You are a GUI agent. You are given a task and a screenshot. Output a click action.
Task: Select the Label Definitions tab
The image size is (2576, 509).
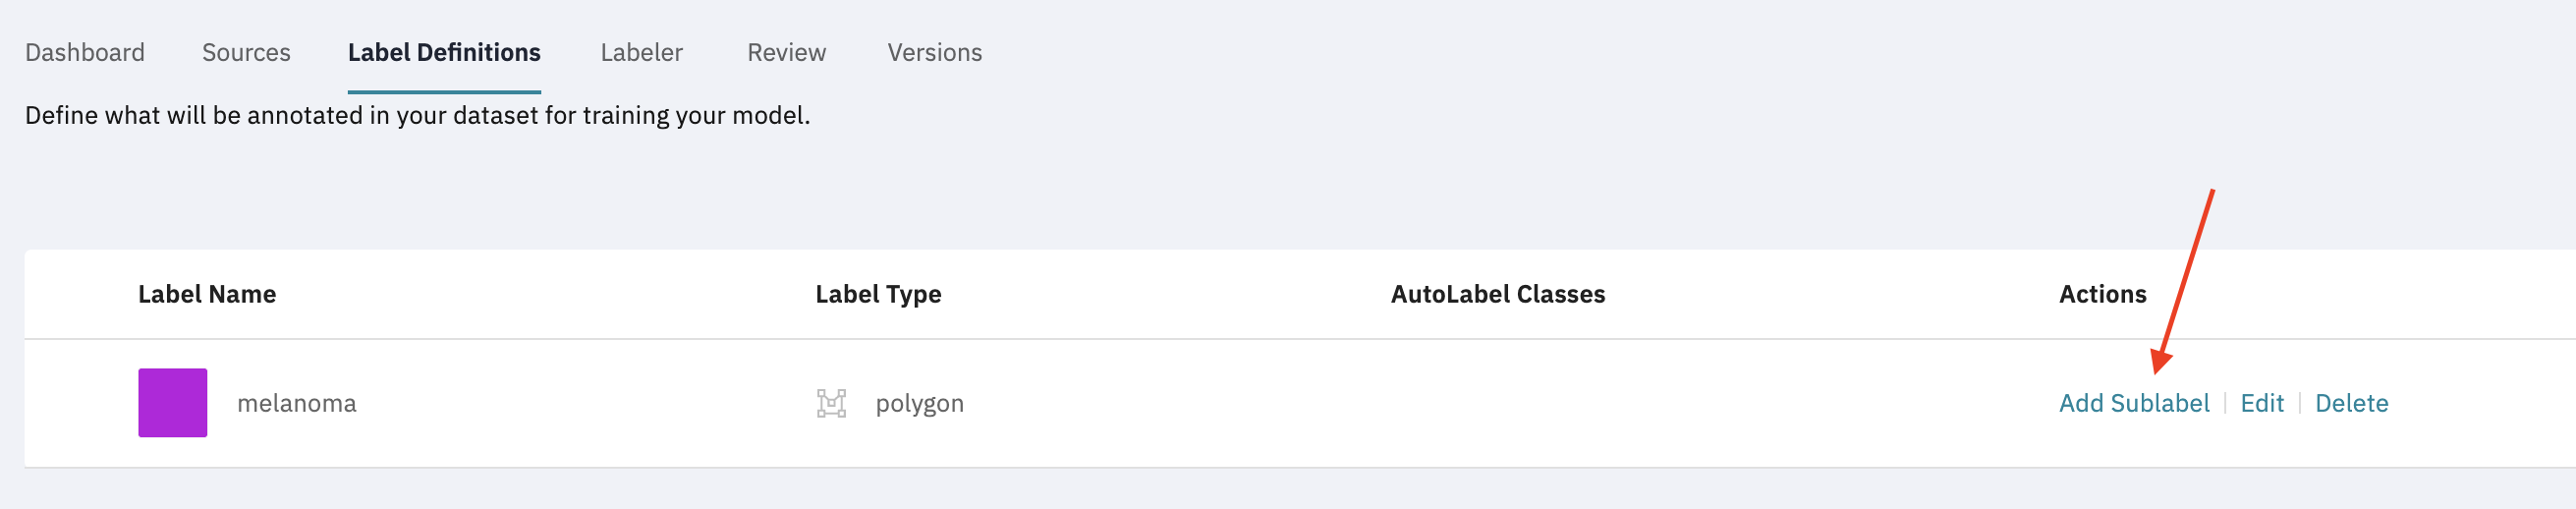[444, 52]
